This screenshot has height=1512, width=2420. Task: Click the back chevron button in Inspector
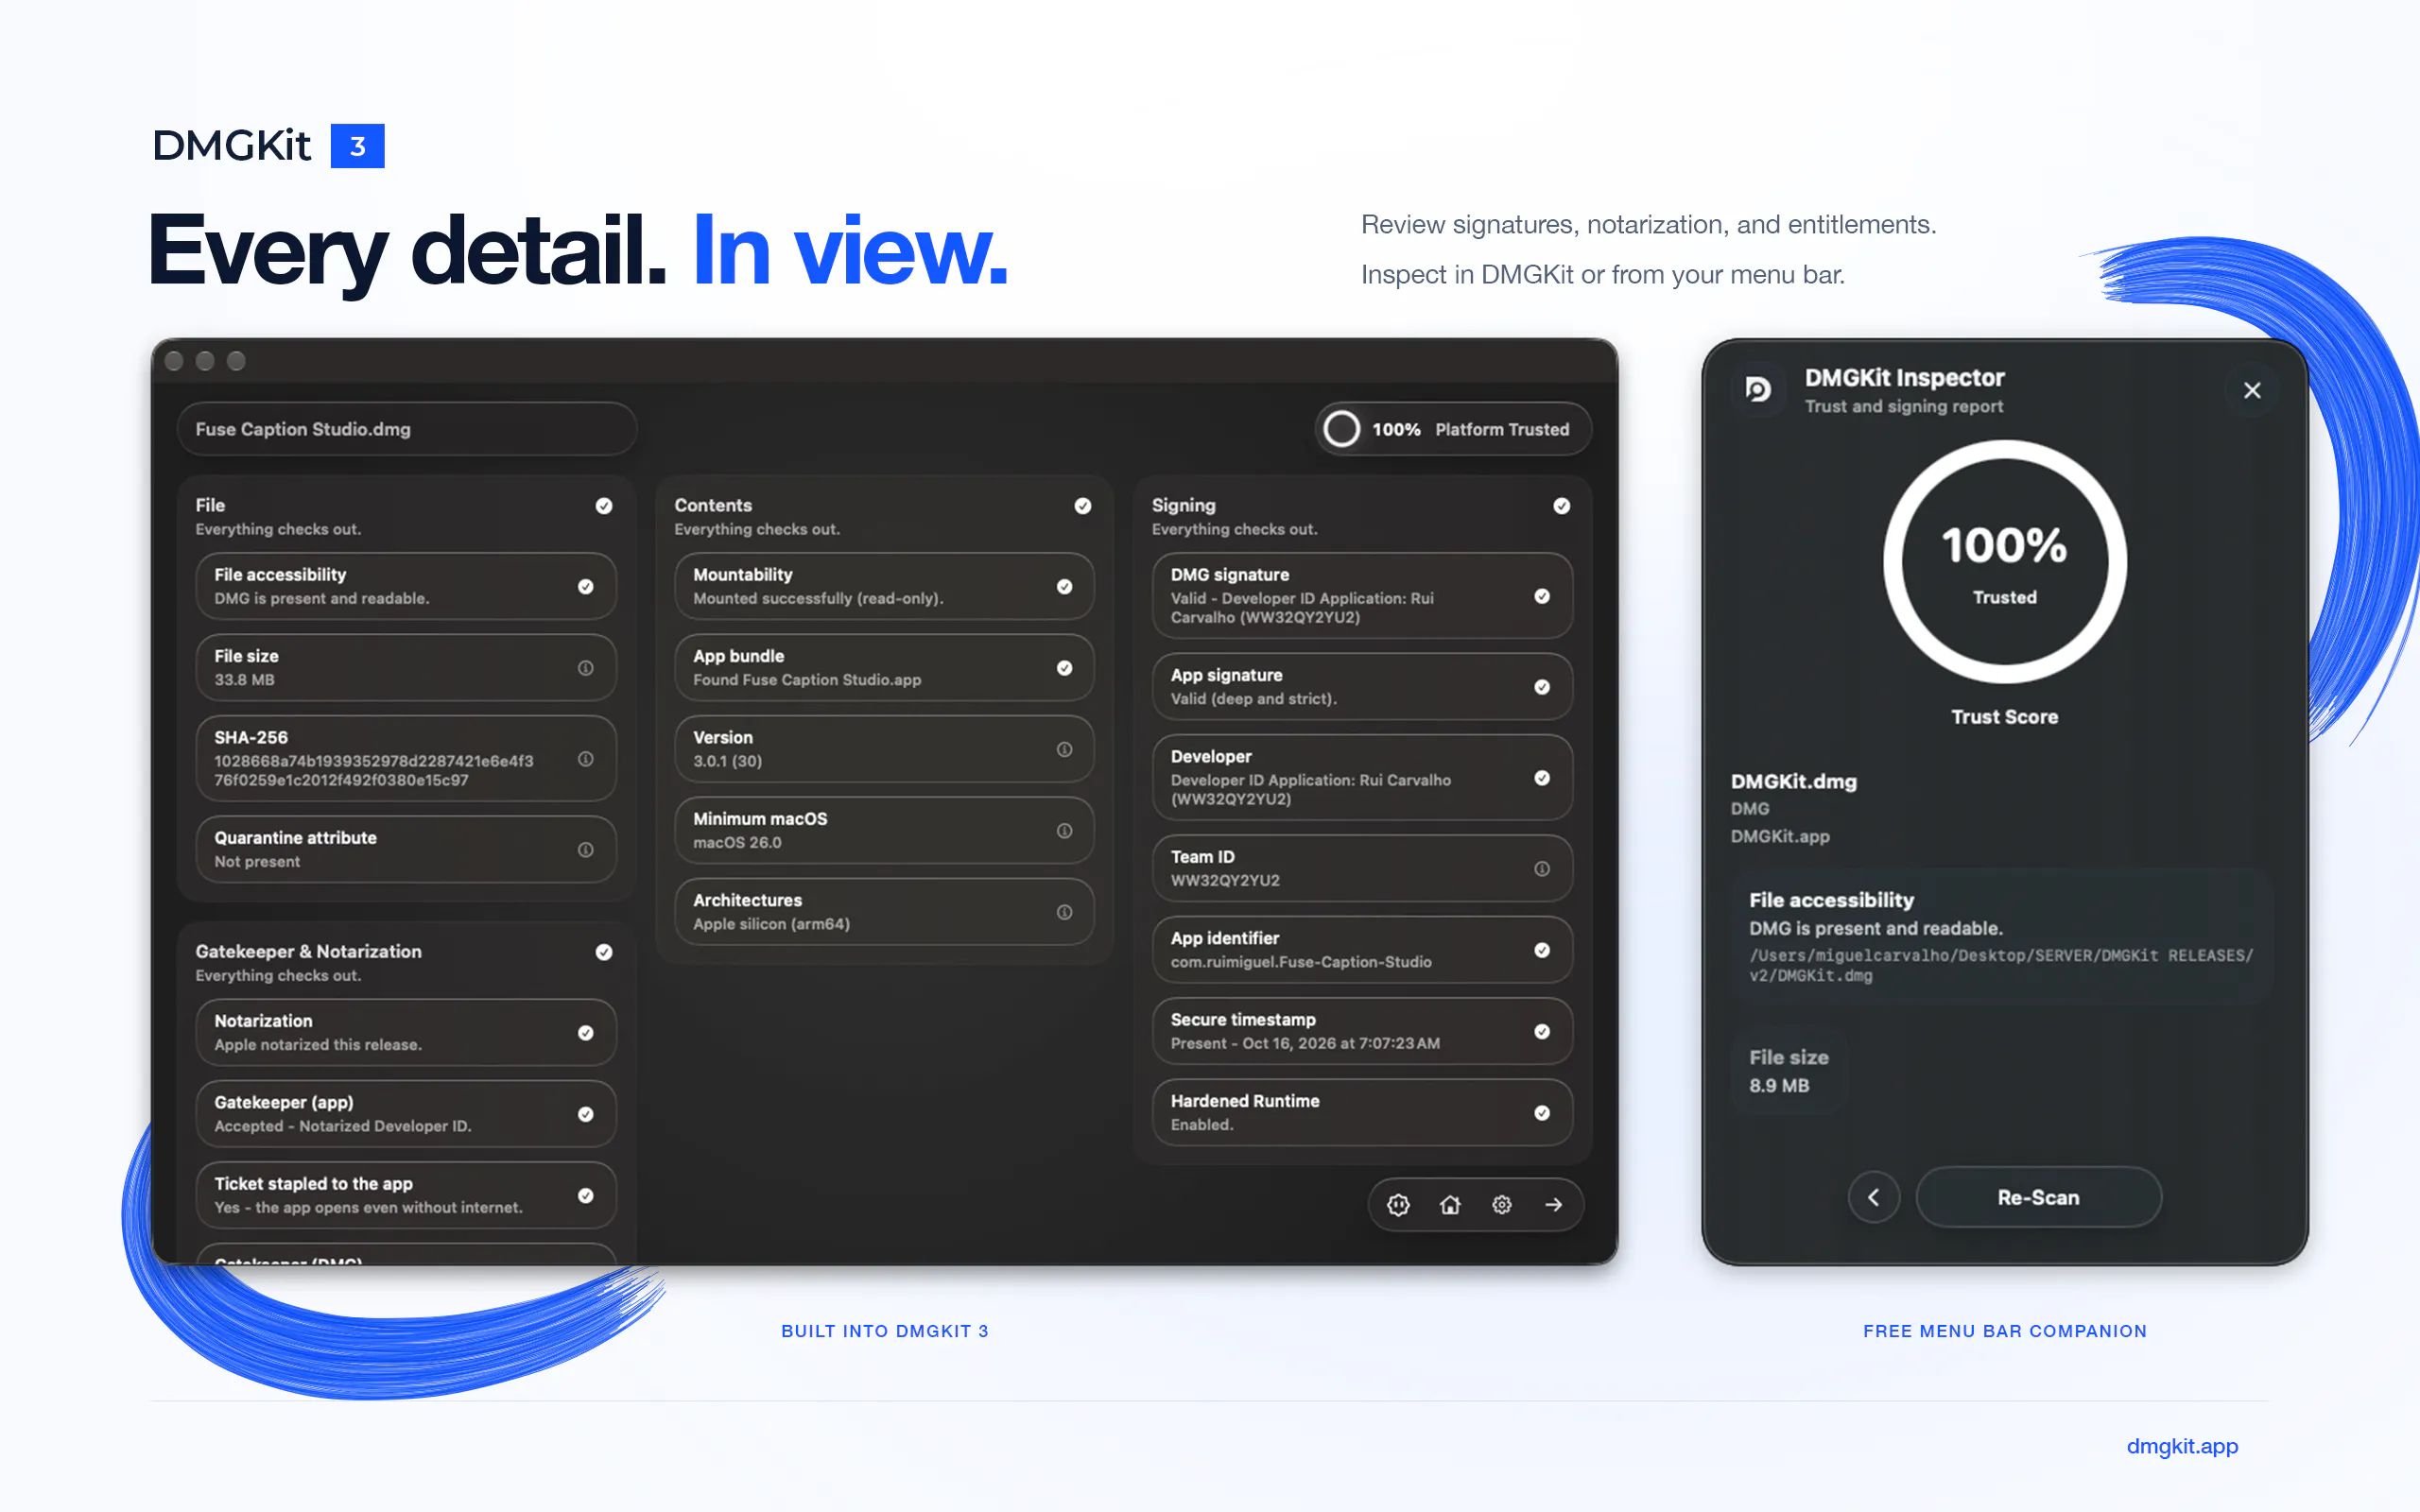(x=1874, y=1197)
